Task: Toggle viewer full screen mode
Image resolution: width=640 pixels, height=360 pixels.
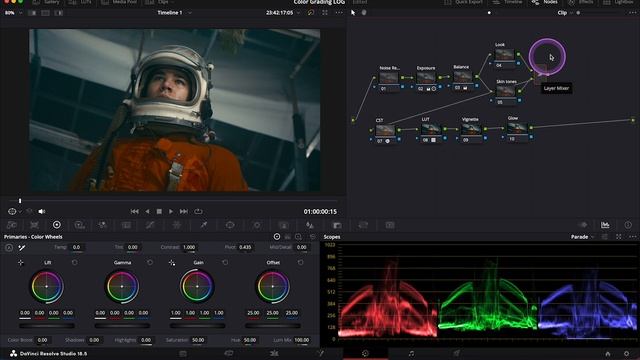Action: click(325, 13)
